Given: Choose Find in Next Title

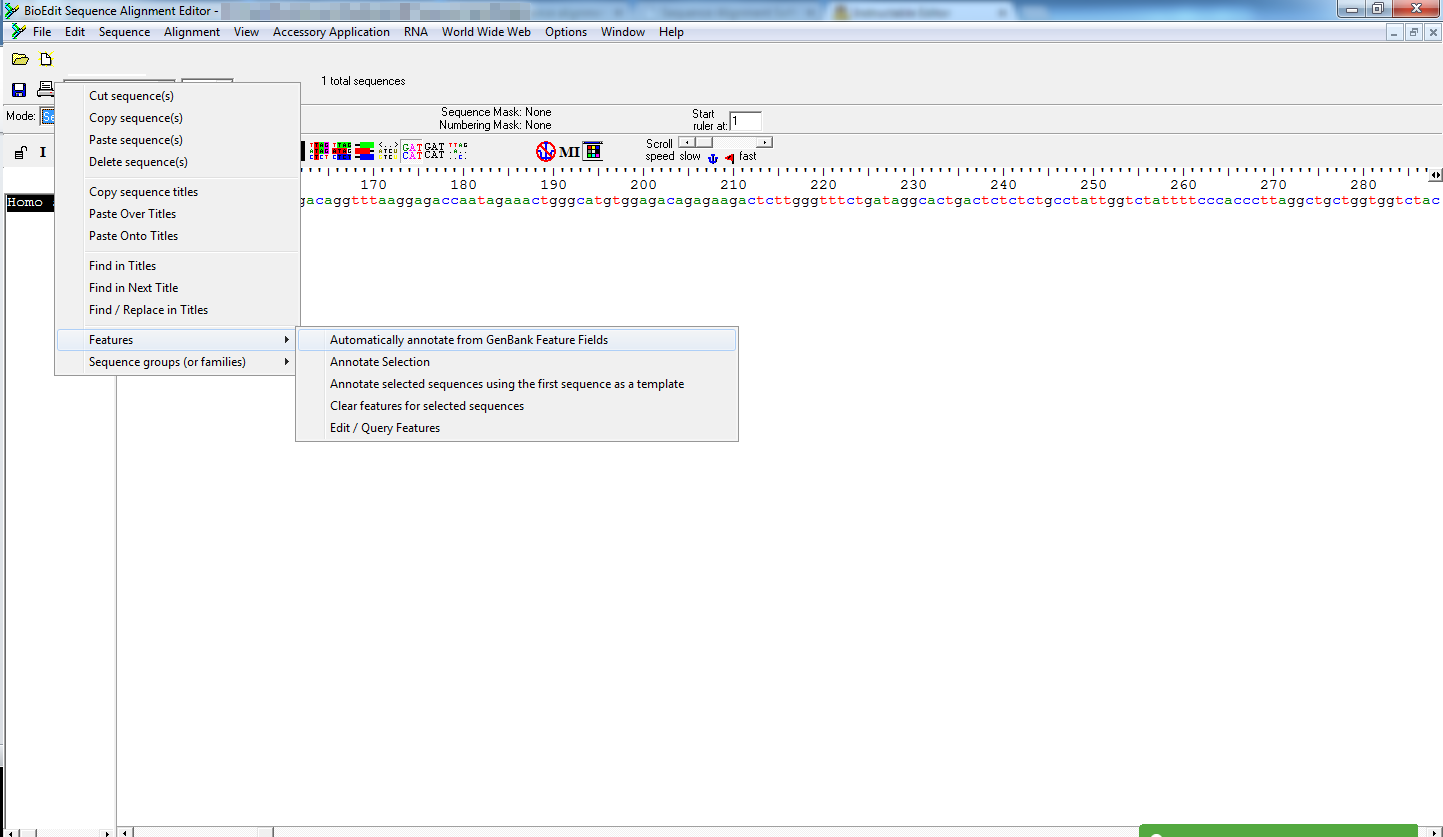Looking at the screenshot, I should [177, 288].
